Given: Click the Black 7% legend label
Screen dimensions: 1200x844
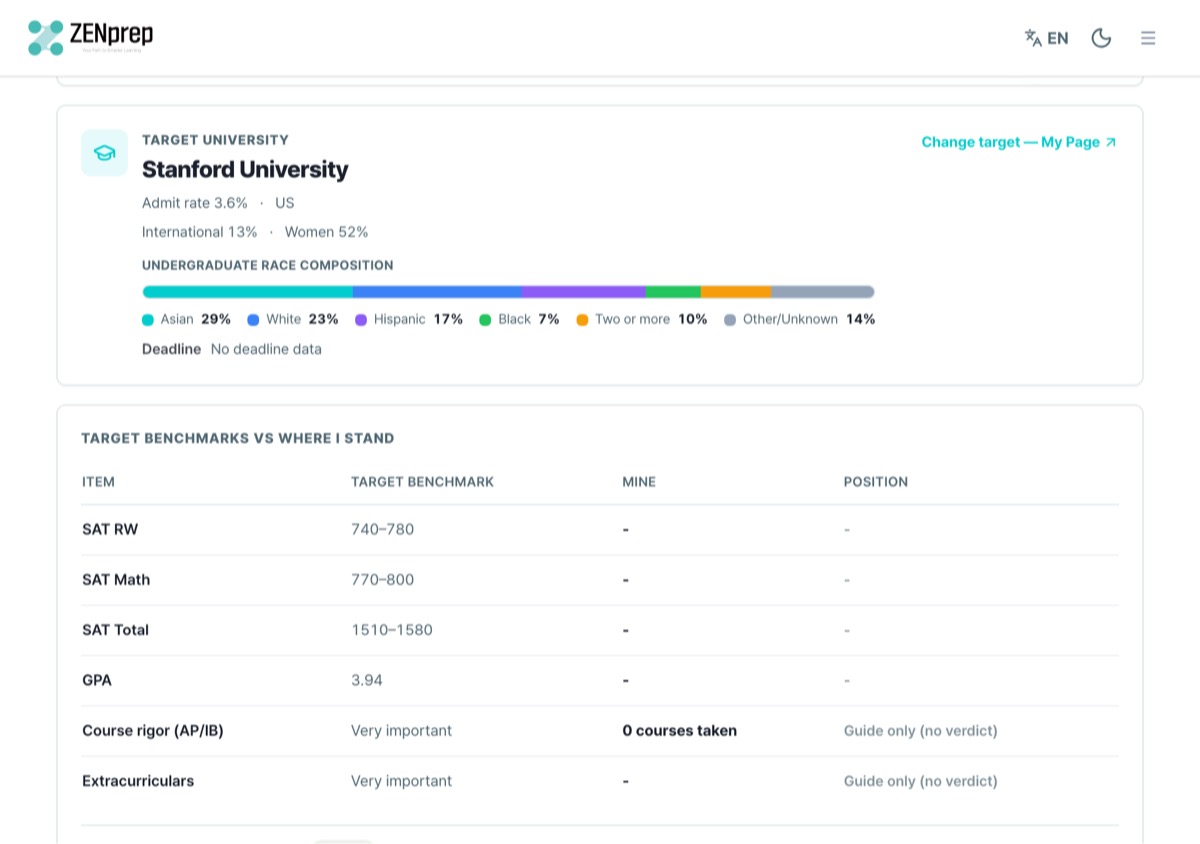Looking at the screenshot, I should (528, 319).
